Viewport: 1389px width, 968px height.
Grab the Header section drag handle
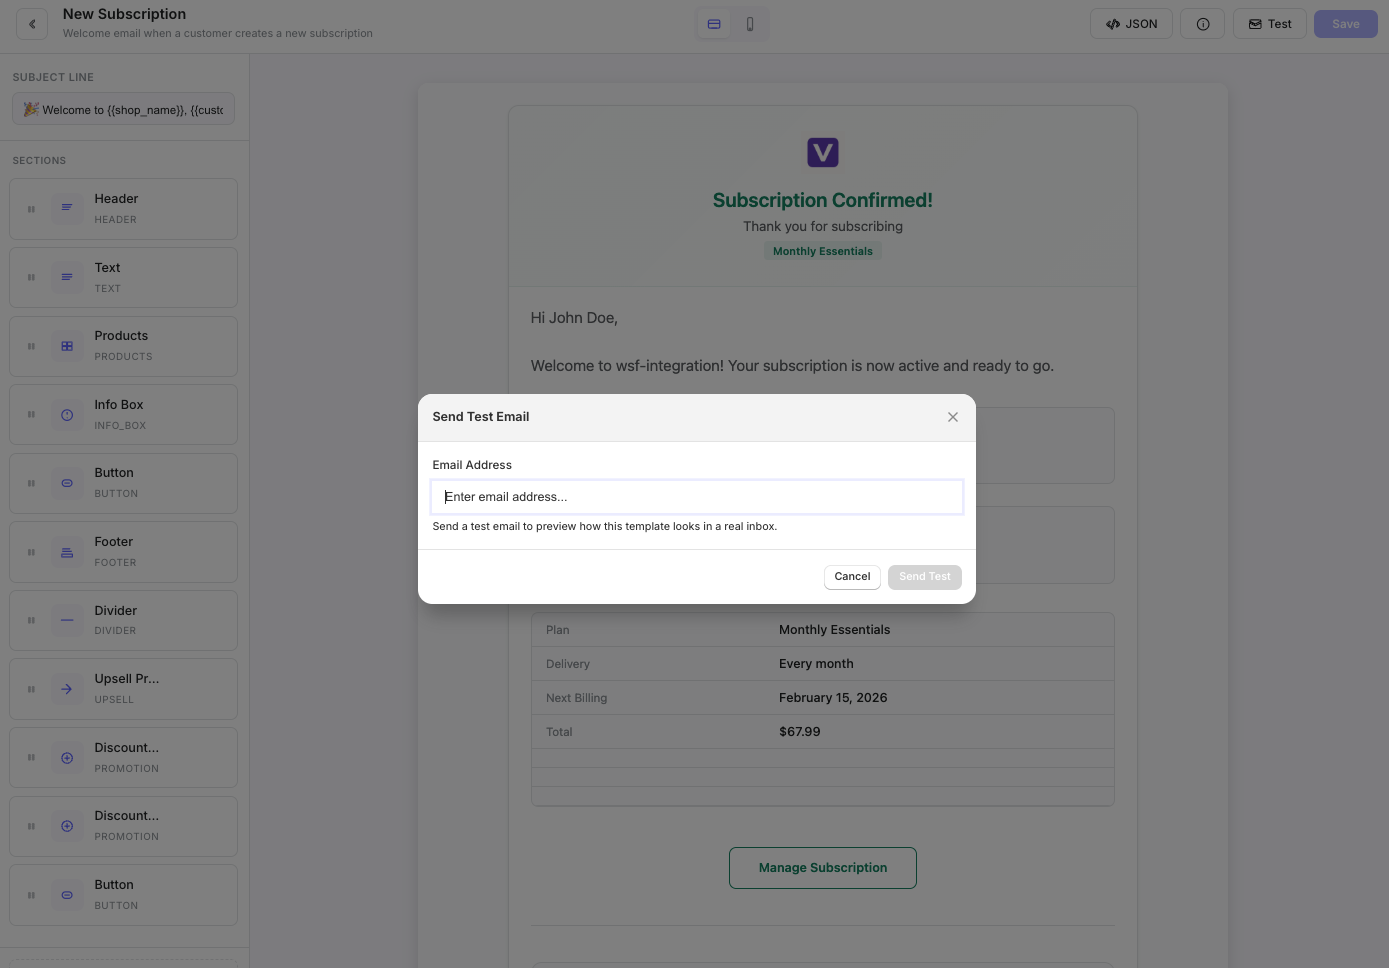tap(31, 209)
